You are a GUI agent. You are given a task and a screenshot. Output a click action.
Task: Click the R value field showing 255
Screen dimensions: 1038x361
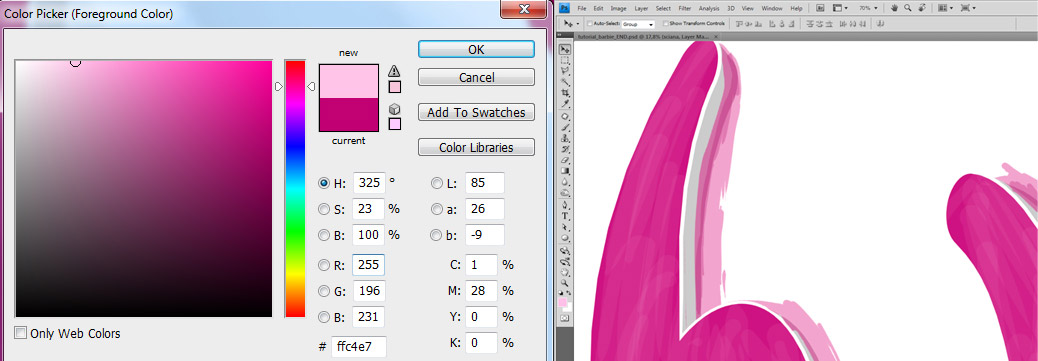click(367, 265)
